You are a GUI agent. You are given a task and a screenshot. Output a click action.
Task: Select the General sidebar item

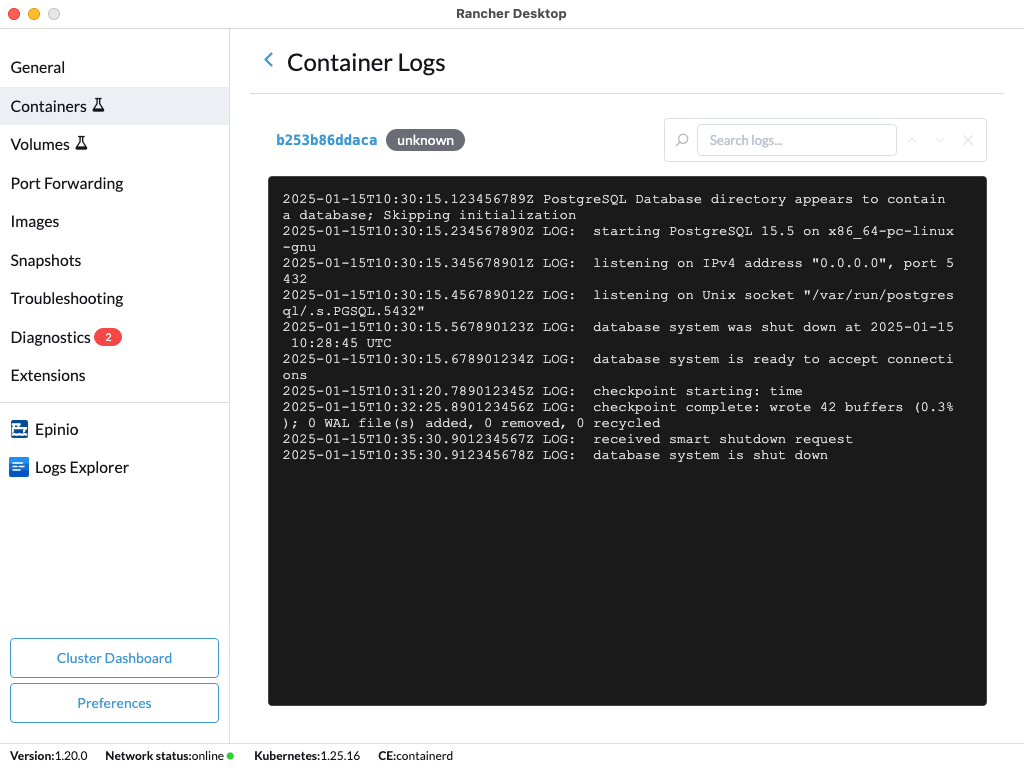coord(37,67)
